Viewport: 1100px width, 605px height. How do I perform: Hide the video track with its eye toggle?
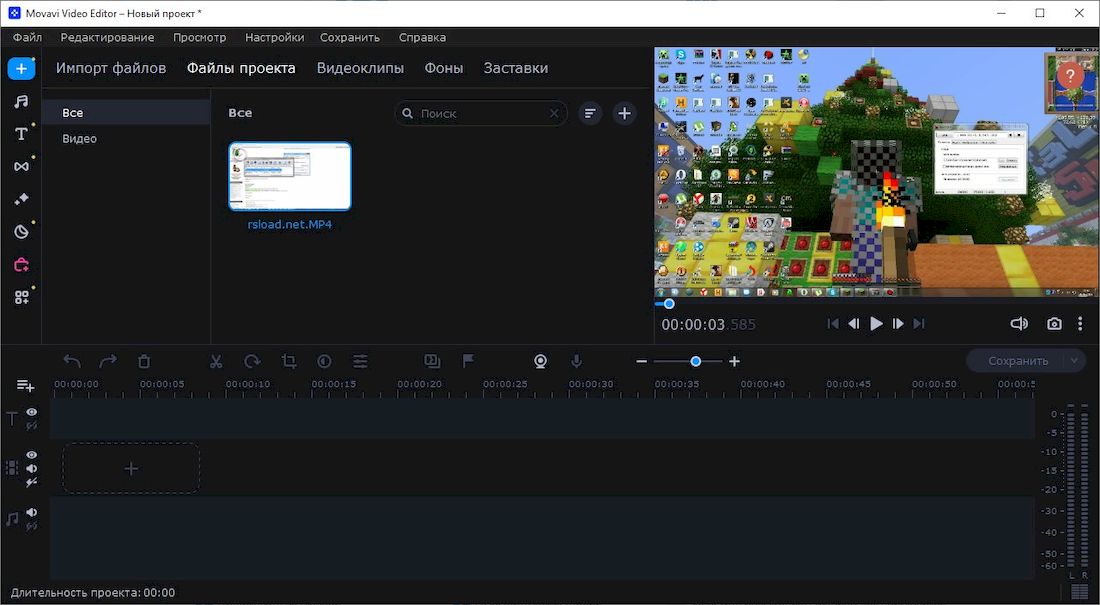point(30,453)
